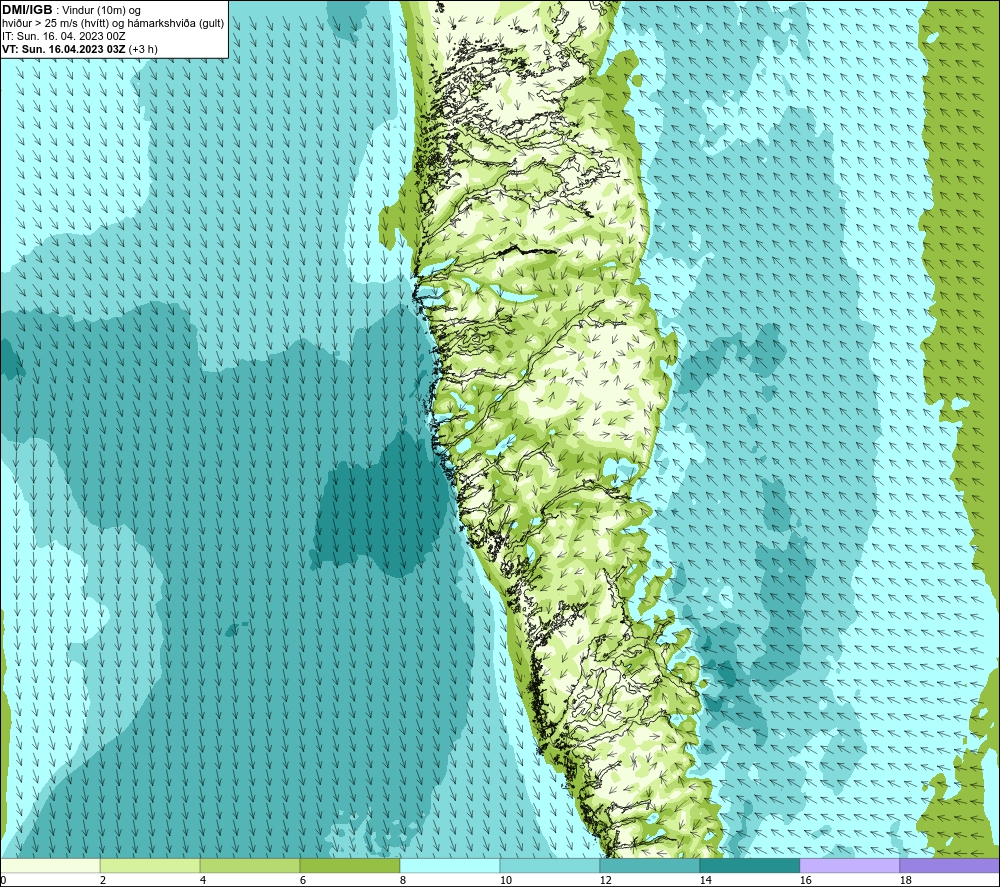
Task: Click the scale label "2"
Action: (103, 880)
